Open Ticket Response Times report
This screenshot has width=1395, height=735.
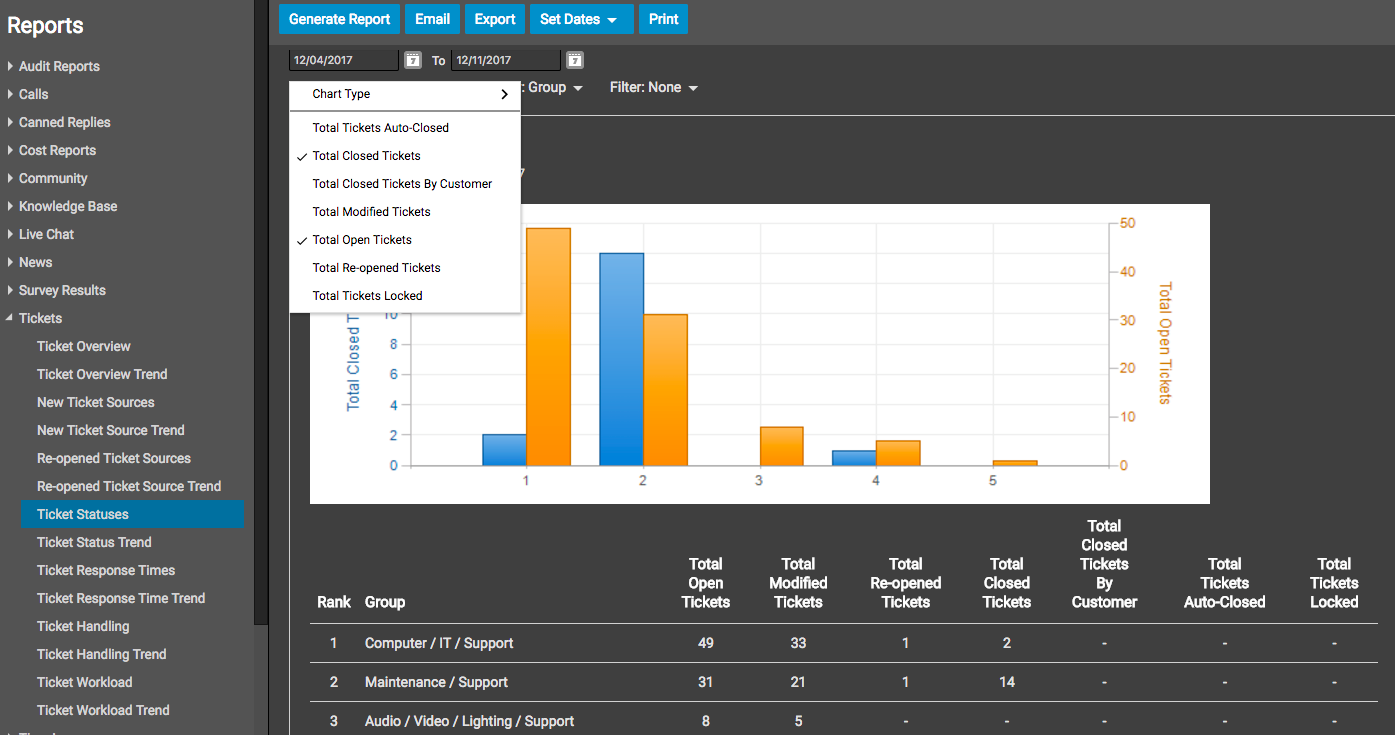tap(106, 570)
